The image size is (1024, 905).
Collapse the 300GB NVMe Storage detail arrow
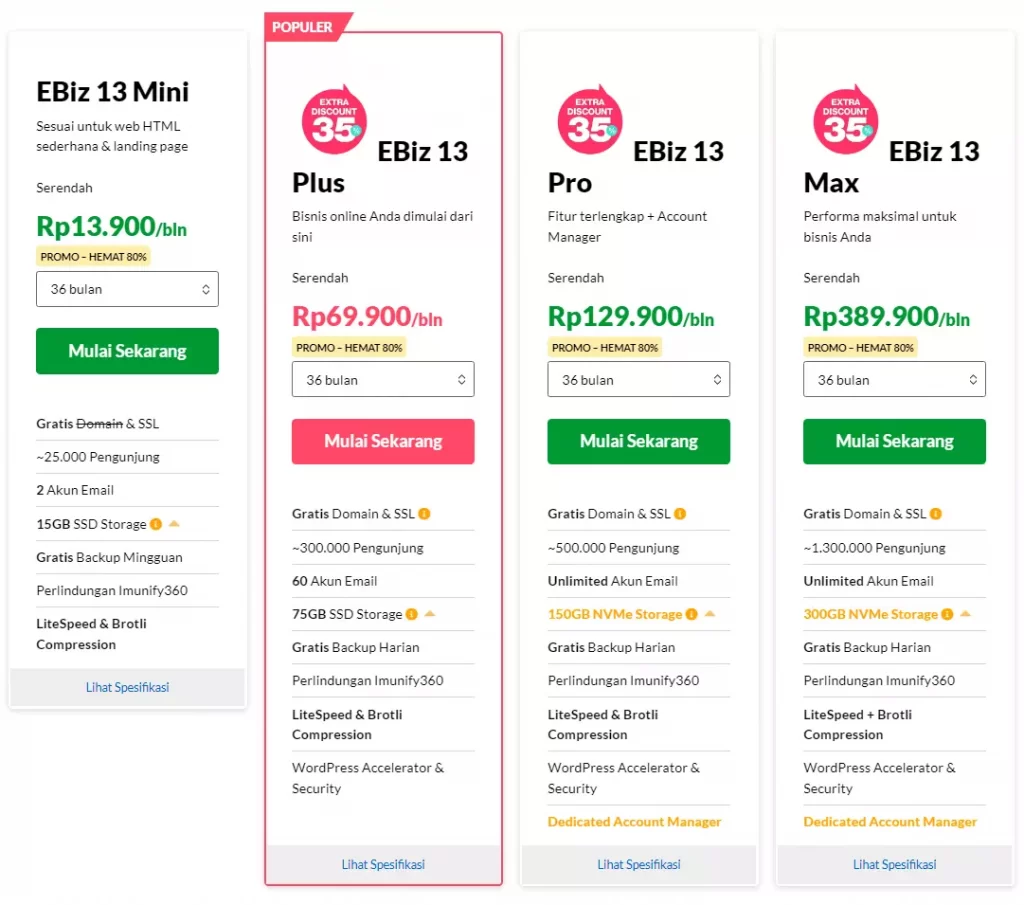[x=964, y=614]
